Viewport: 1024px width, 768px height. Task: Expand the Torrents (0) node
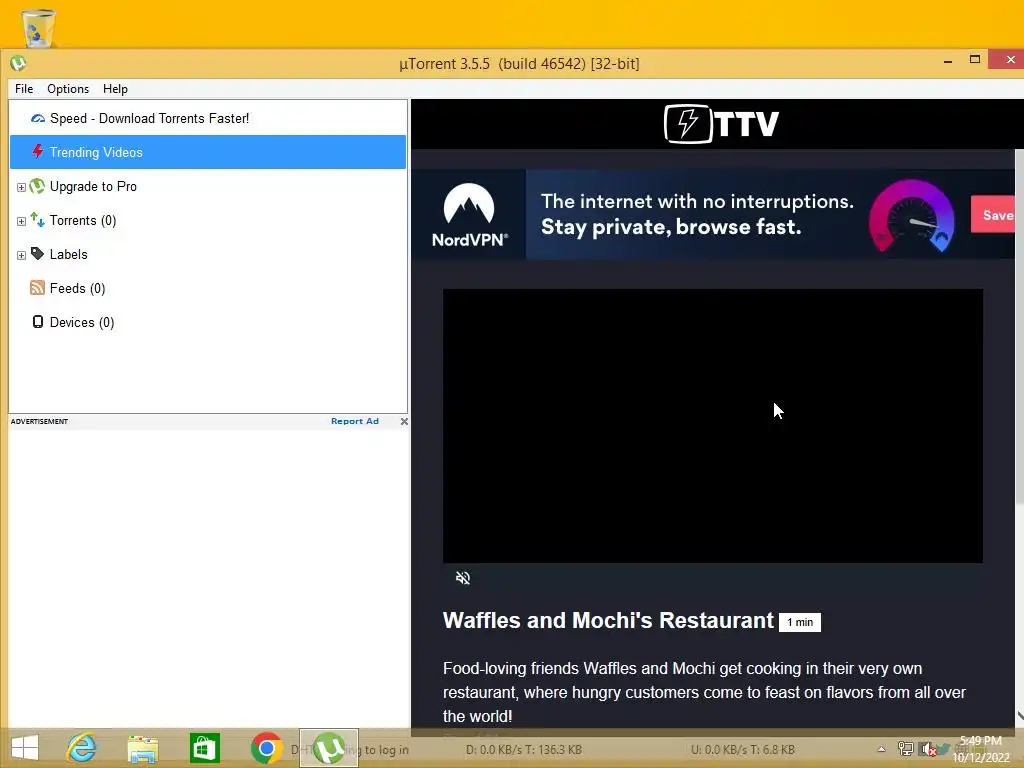(x=21, y=221)
